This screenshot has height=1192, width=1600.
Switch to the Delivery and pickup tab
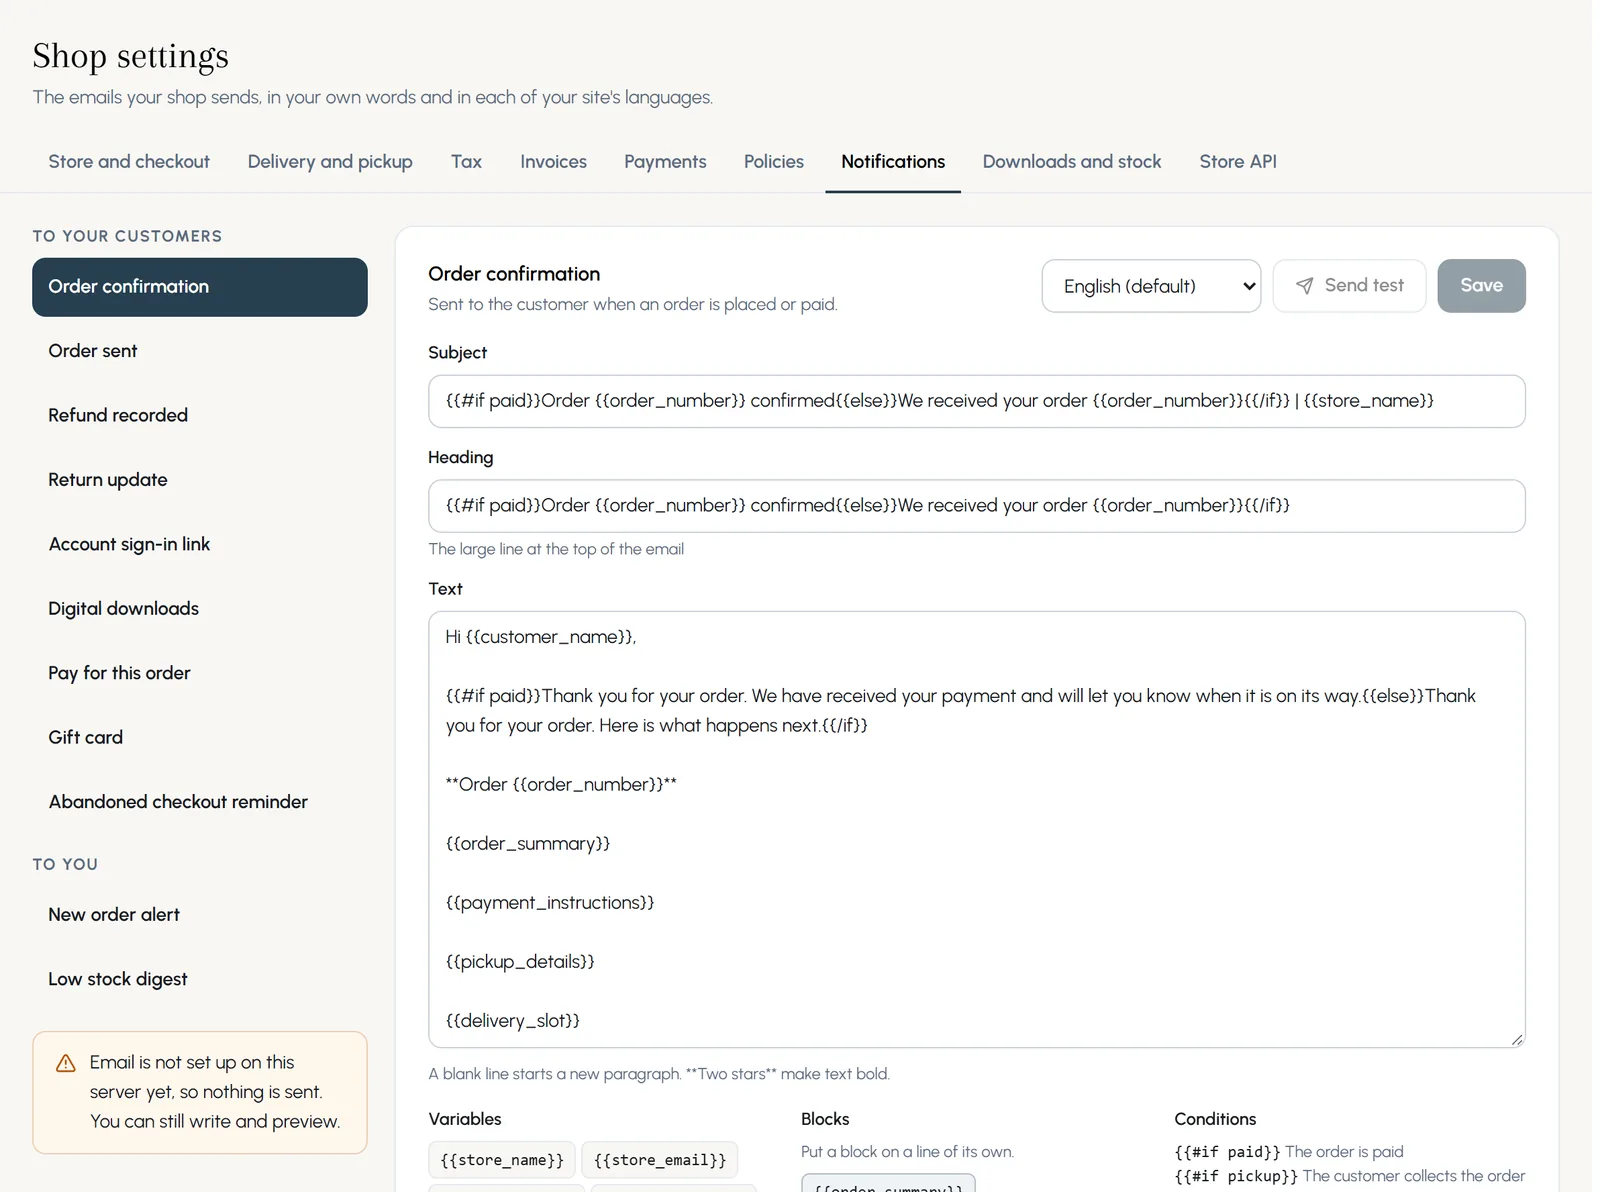point(330,162)
